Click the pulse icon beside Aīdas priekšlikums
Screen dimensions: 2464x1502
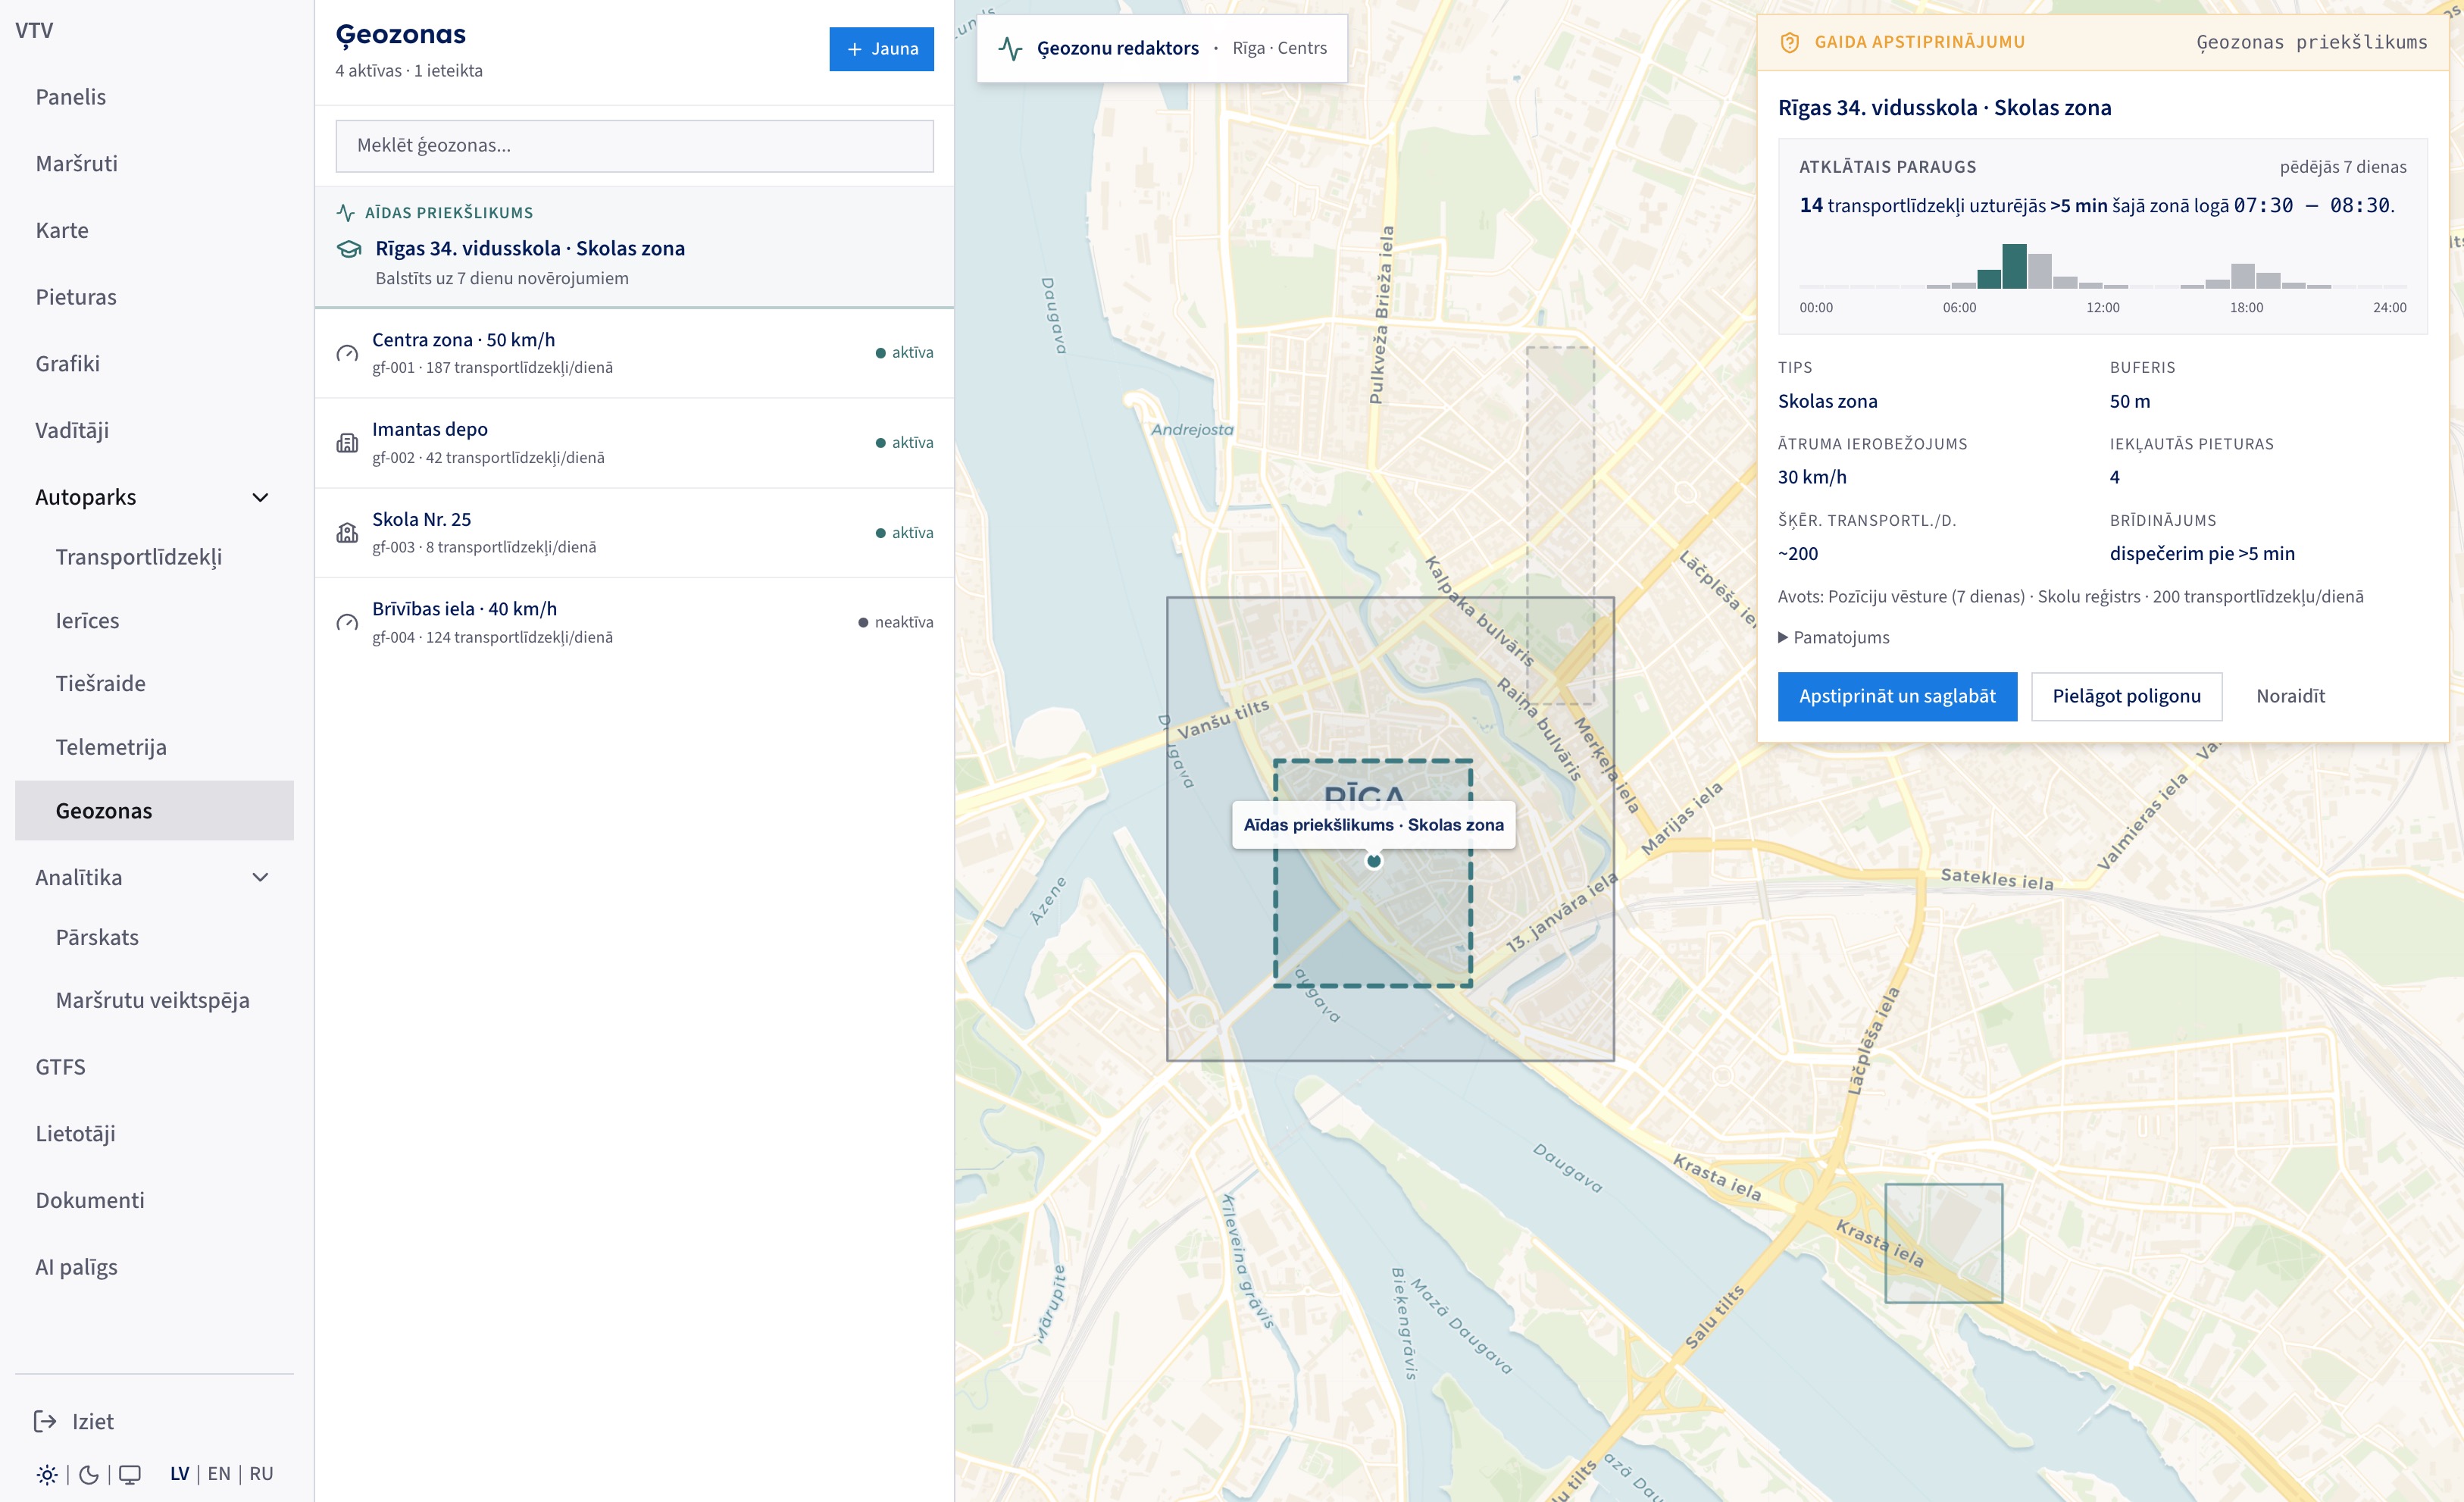point(346,213)
